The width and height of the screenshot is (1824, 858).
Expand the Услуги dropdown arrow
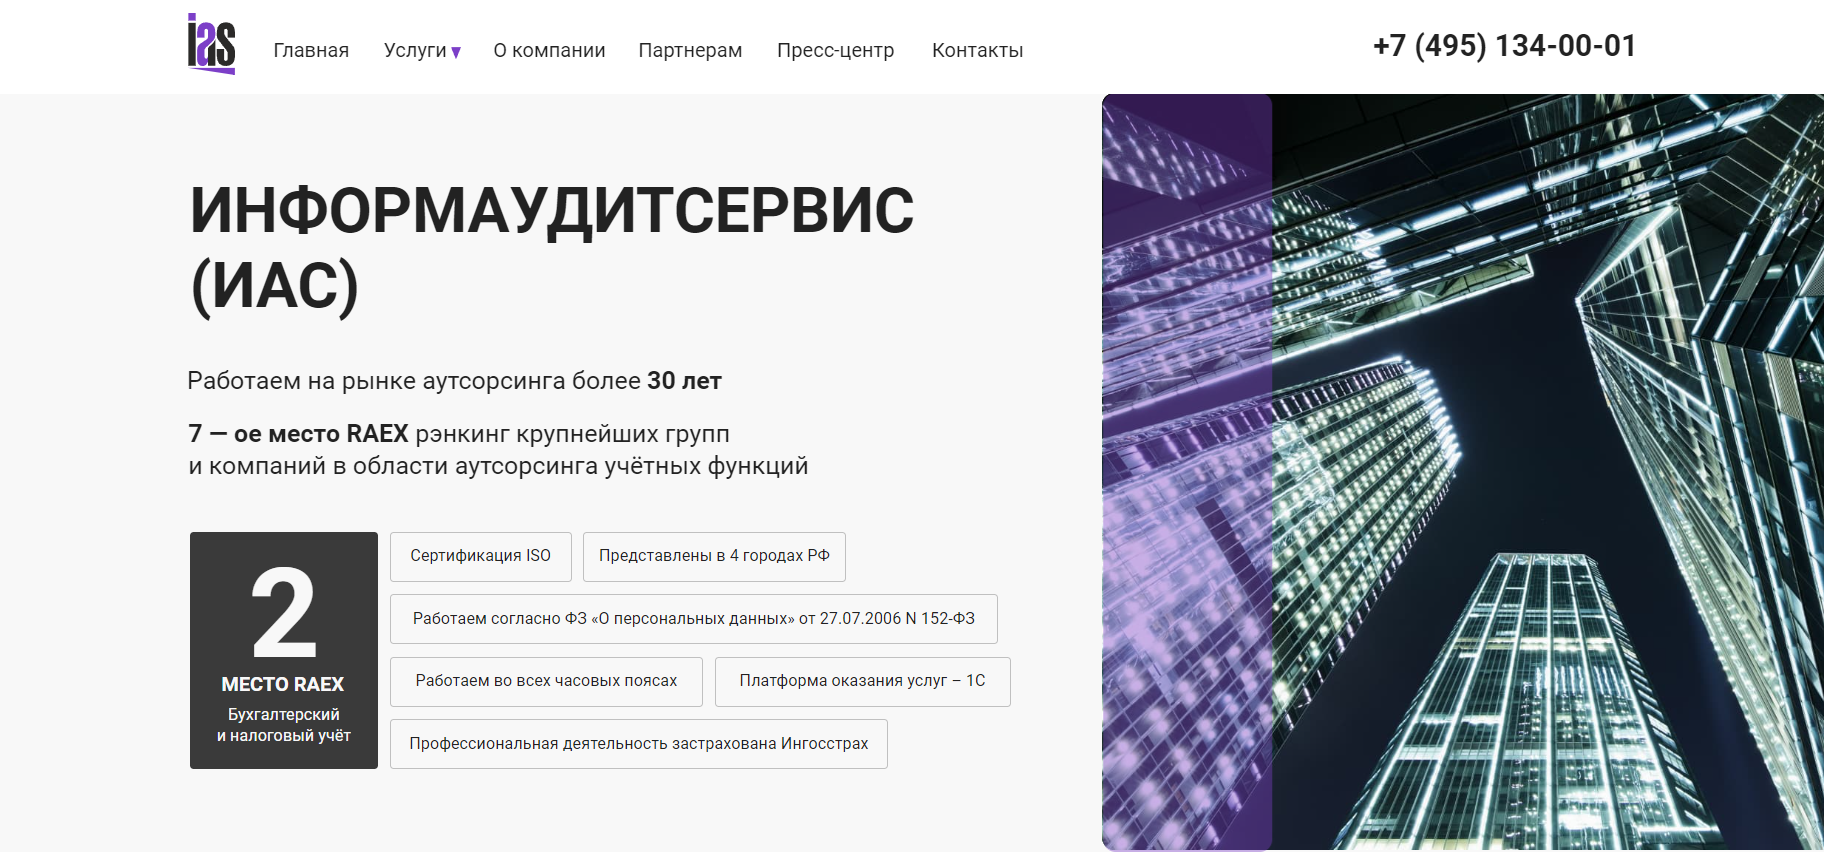[456, 52]
